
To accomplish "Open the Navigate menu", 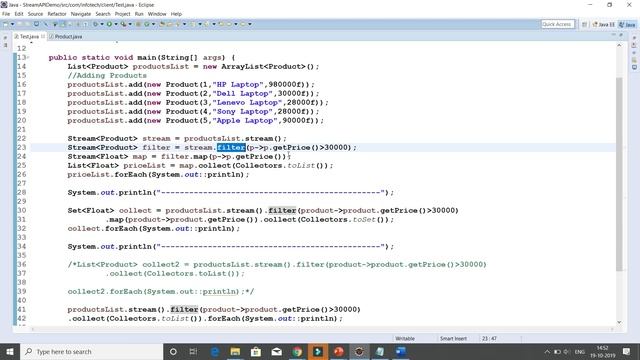I will [81, 14].
